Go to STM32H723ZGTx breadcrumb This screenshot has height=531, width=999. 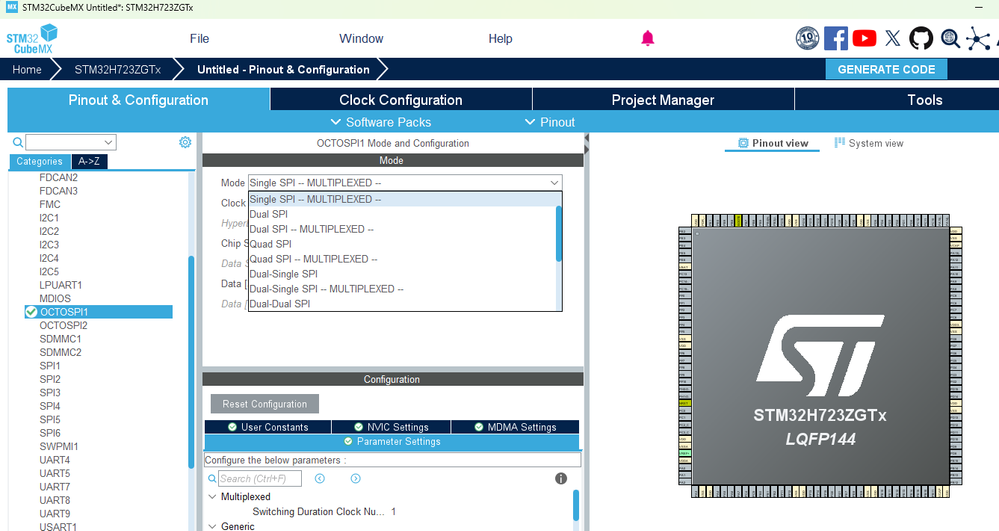click(x=117, y=69)
